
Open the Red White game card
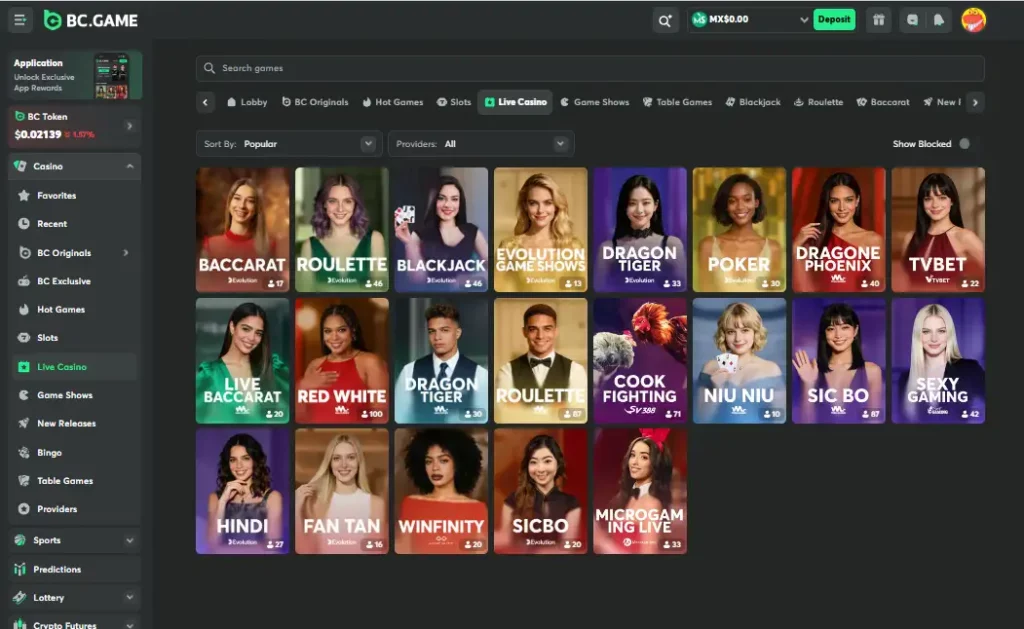tap(342, 361)
